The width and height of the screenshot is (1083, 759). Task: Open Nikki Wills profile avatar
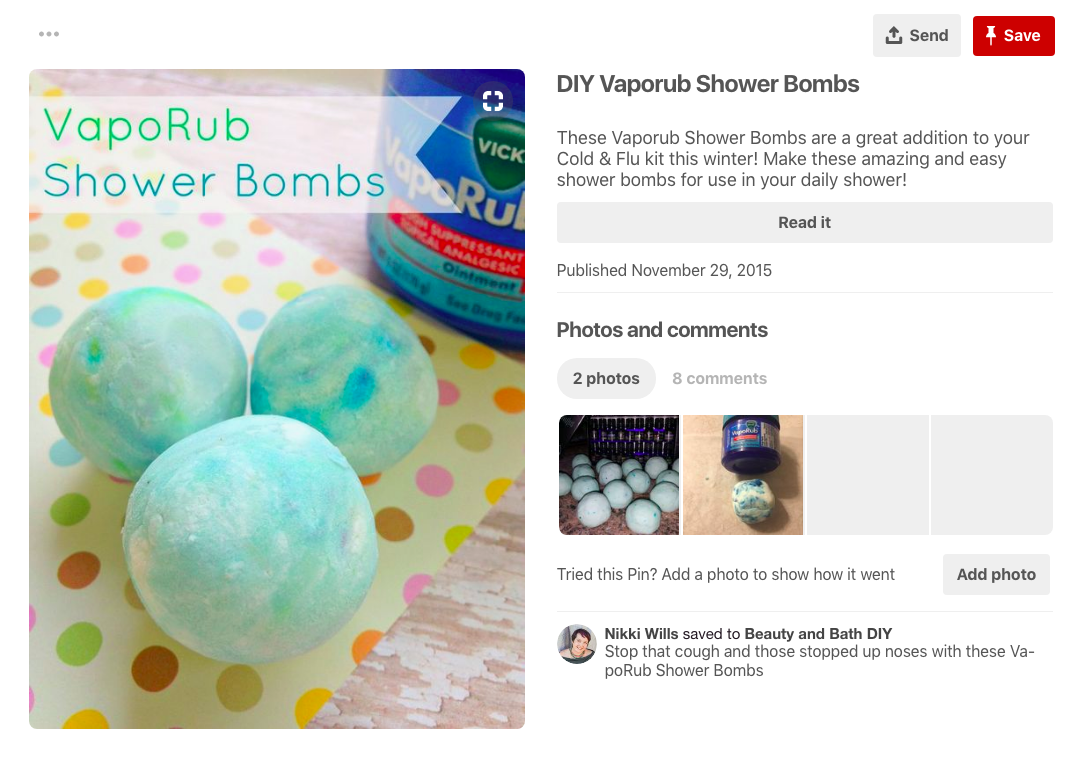tap(577, 644)
